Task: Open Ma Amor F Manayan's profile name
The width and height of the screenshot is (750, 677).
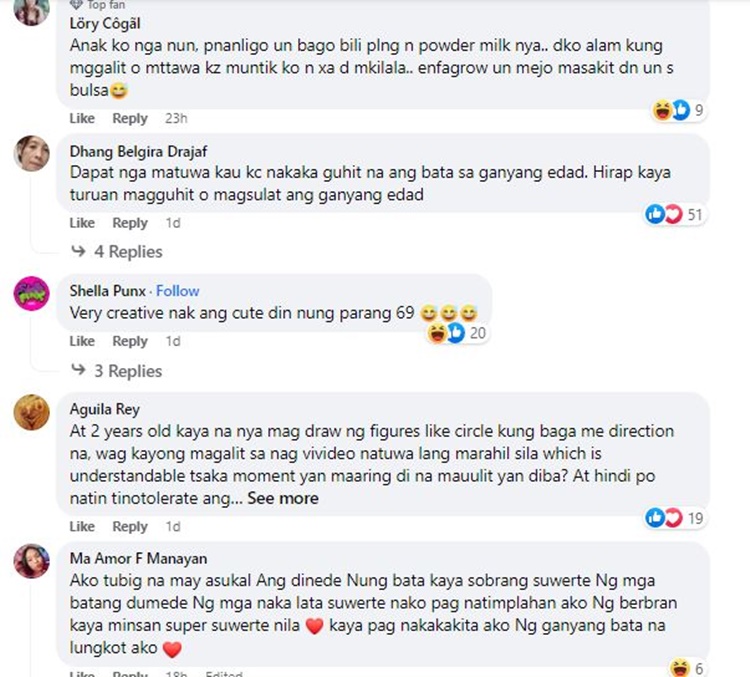Action: click(x=138, y=558)
